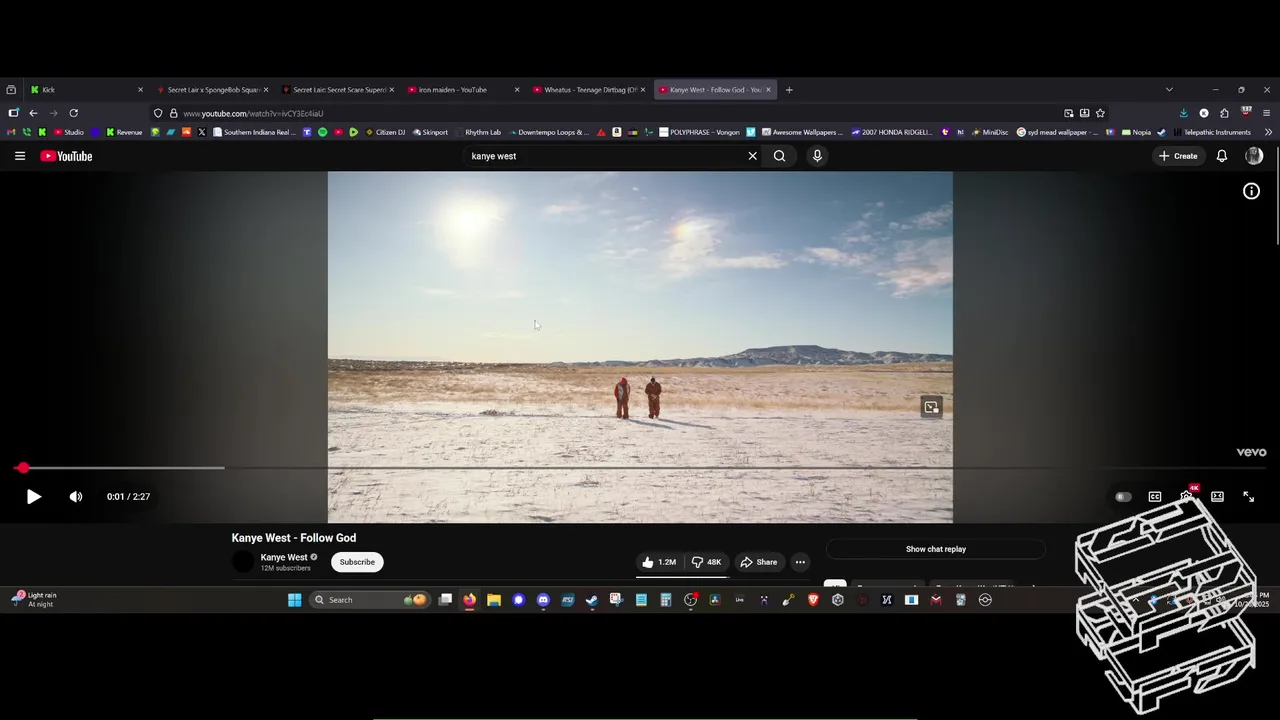Start voice search with the microphone
Image resolution: width=1280 pixels, height=720 pixels.
(x=817, y=156)
